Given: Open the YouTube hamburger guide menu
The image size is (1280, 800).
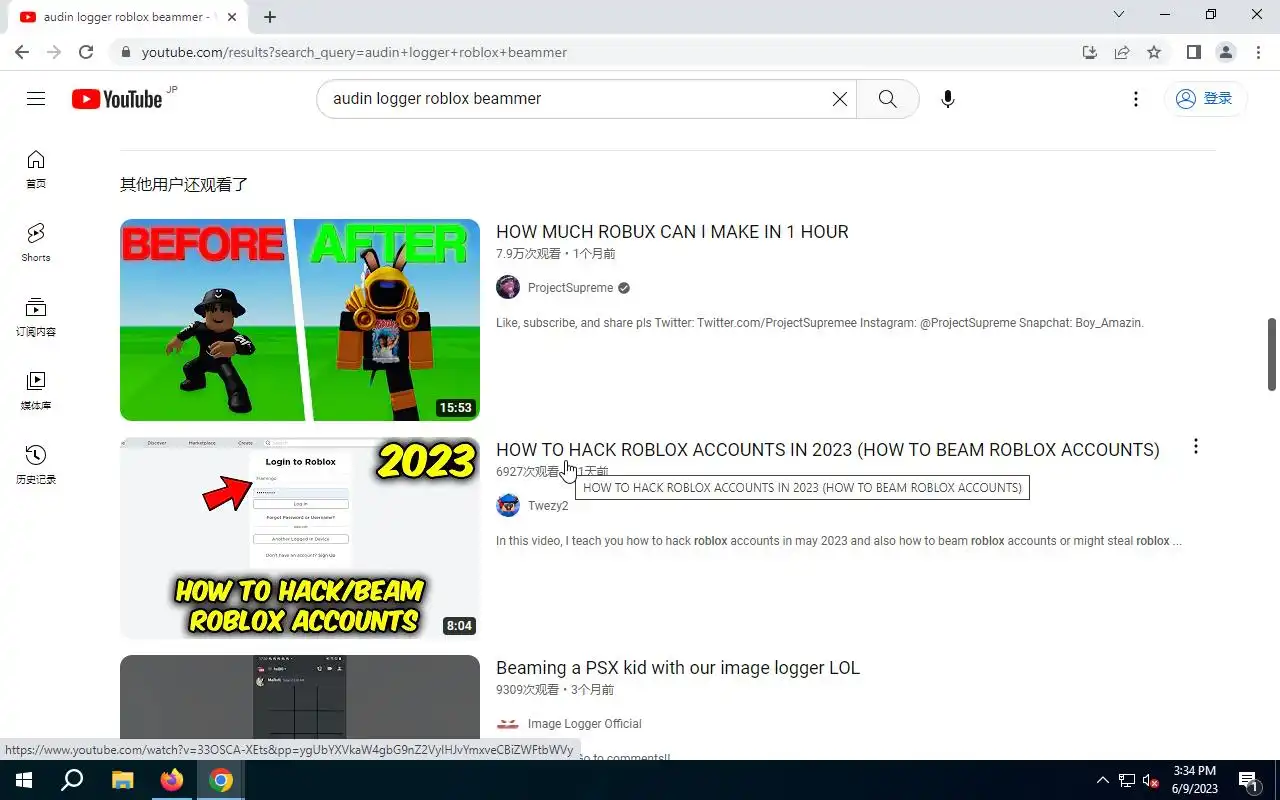Looking at the screenshot, I should [36, 99].
